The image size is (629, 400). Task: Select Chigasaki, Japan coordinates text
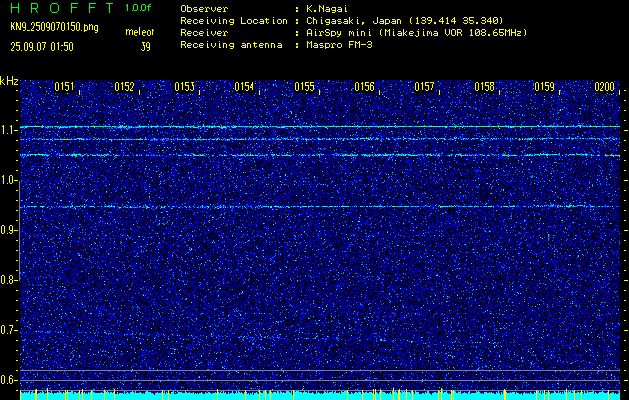(404, 20)
